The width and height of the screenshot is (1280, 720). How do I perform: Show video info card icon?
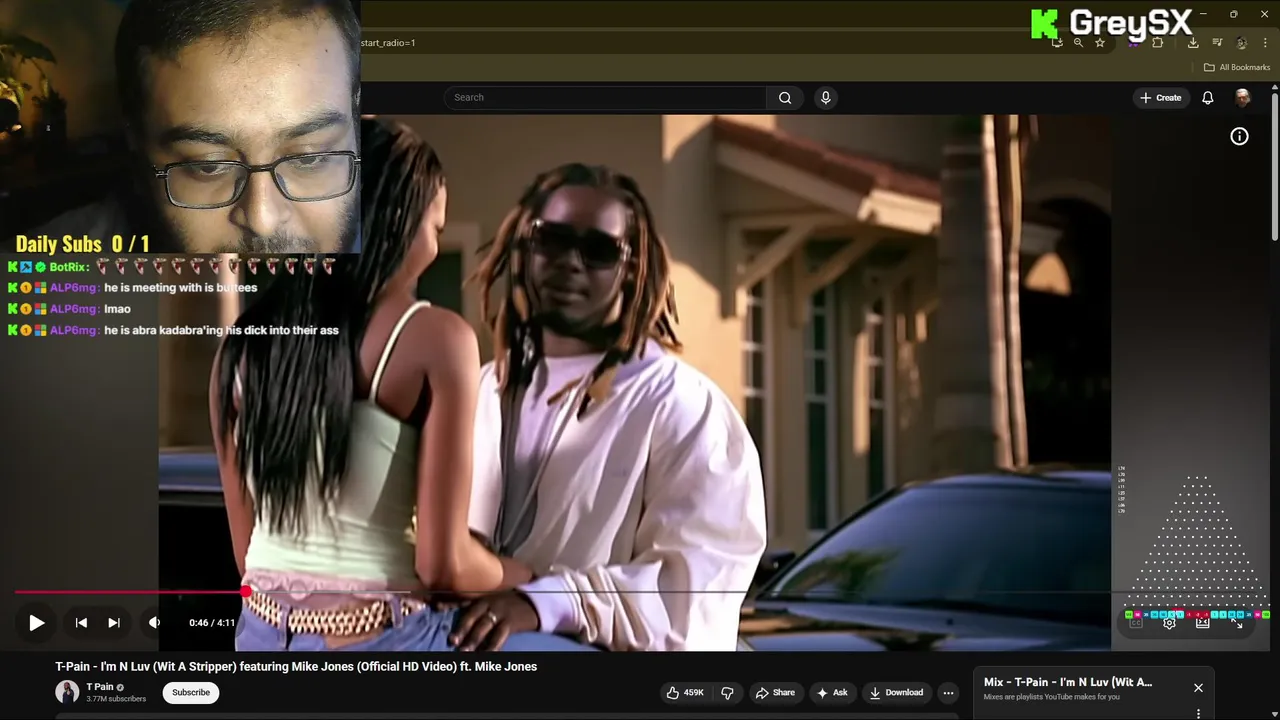1239,136
